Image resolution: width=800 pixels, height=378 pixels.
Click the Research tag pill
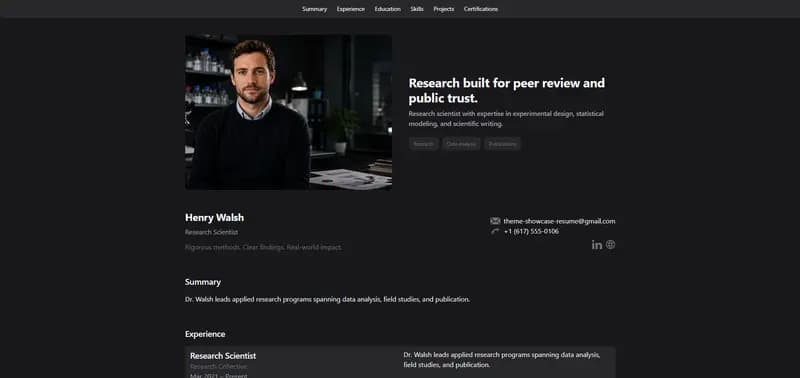point(423,144)
